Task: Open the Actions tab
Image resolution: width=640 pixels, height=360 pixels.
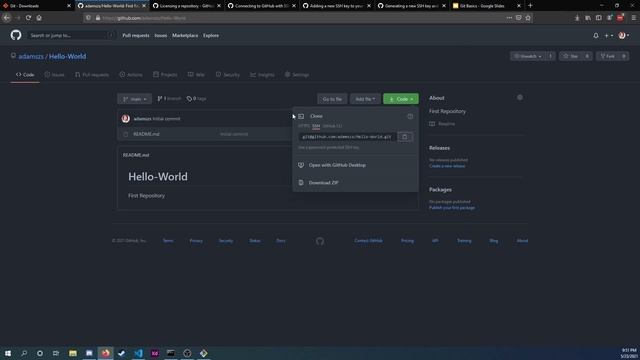Action: (x=131, y=75)
